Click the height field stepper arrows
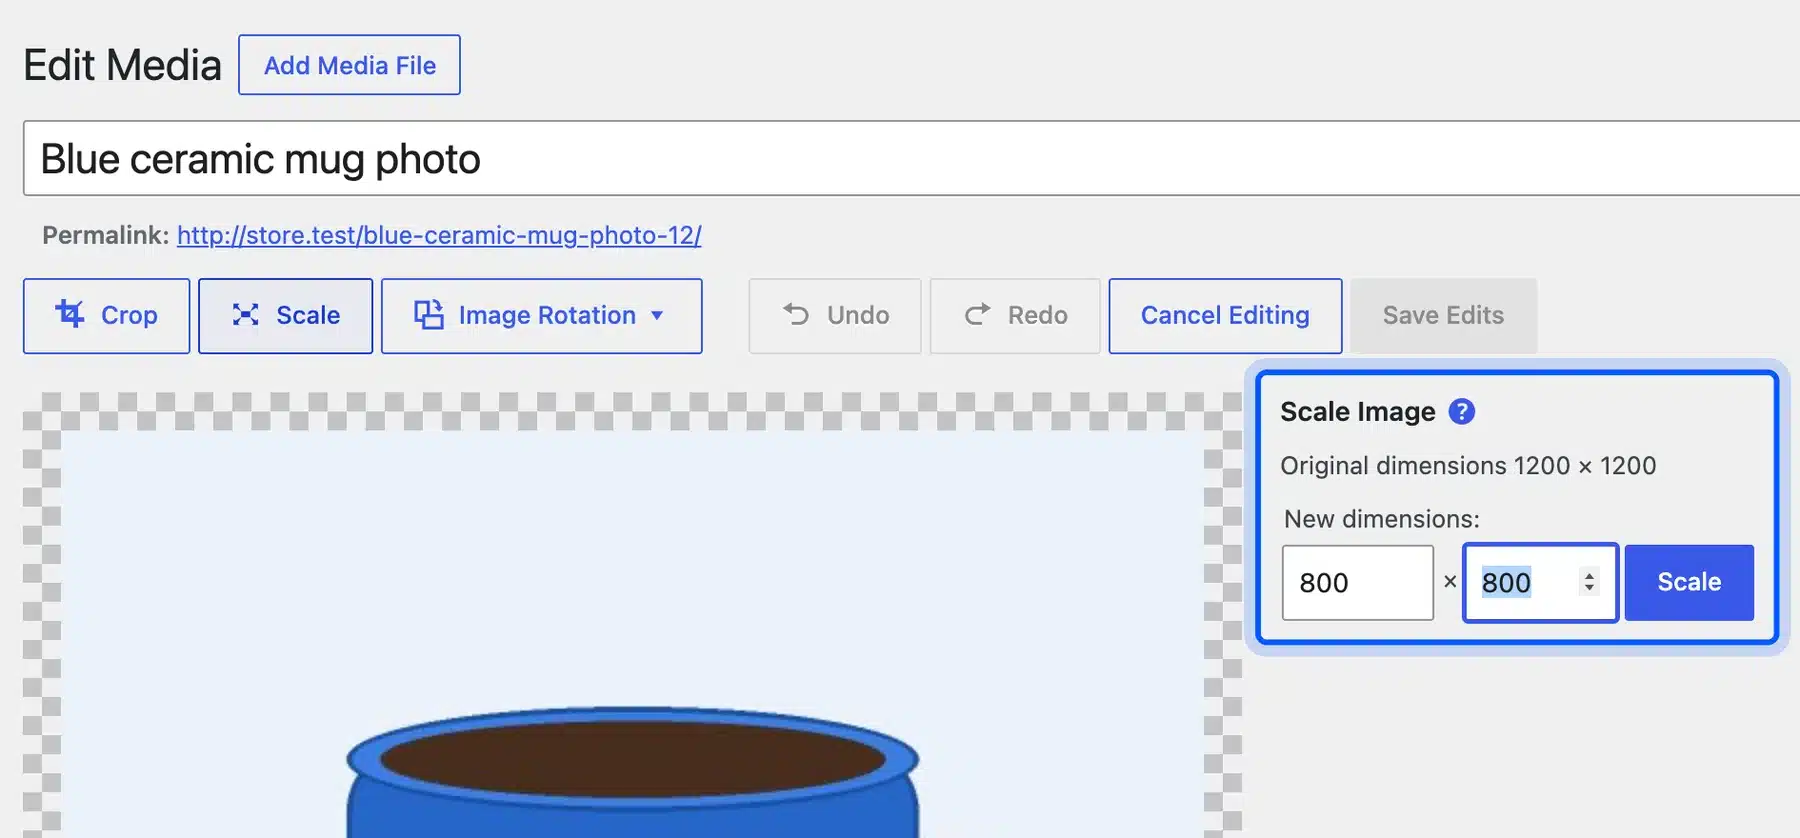Viewport: 1800px width, 838px height. pyautogui.click(x=1589, y=582)
